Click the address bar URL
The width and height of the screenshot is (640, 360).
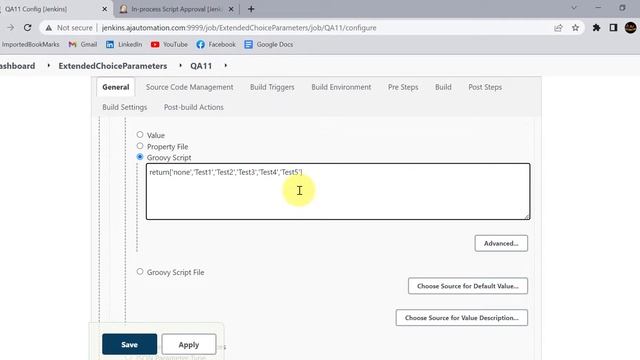click(x=239, y=28)
